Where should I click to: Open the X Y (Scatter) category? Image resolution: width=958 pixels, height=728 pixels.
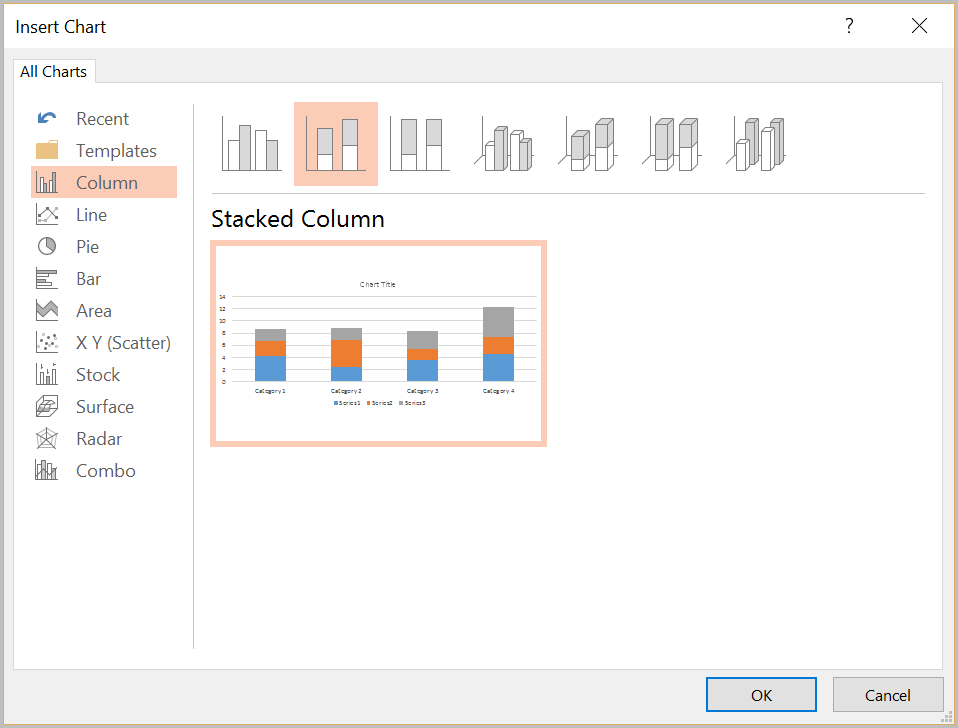(122, 343)
